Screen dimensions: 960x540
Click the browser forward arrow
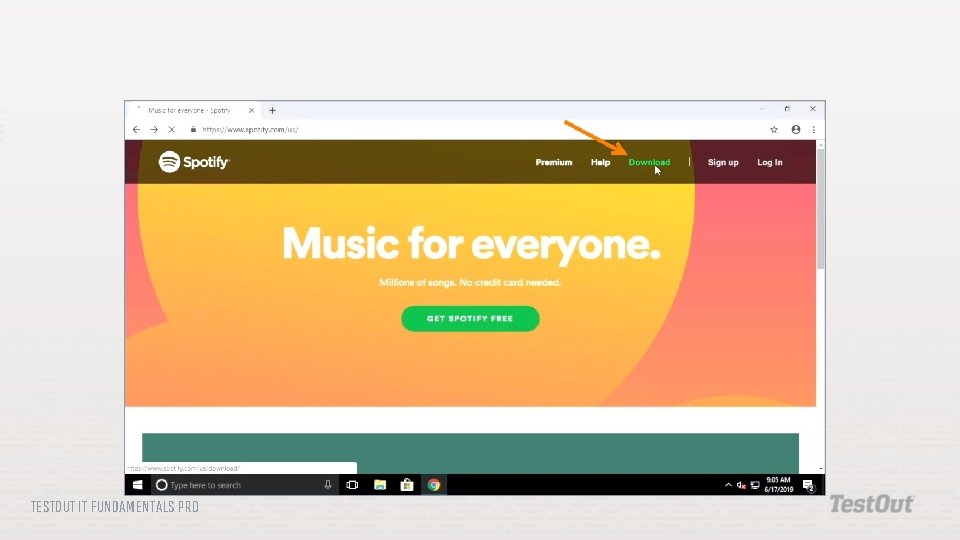click(x=154, y=130)
